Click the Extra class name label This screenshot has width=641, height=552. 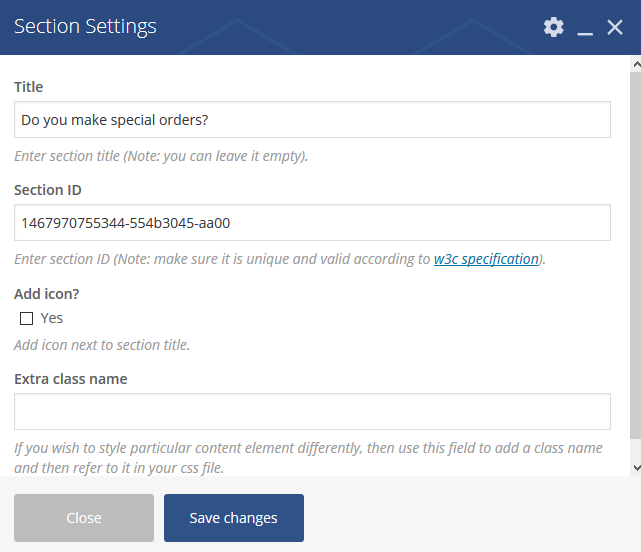[x=71, y=379]
